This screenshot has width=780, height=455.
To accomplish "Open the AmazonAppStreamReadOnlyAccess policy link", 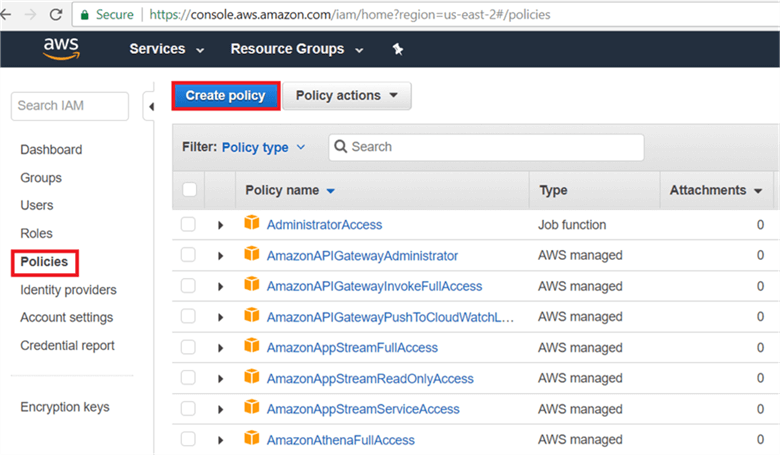I will point(370,379).
